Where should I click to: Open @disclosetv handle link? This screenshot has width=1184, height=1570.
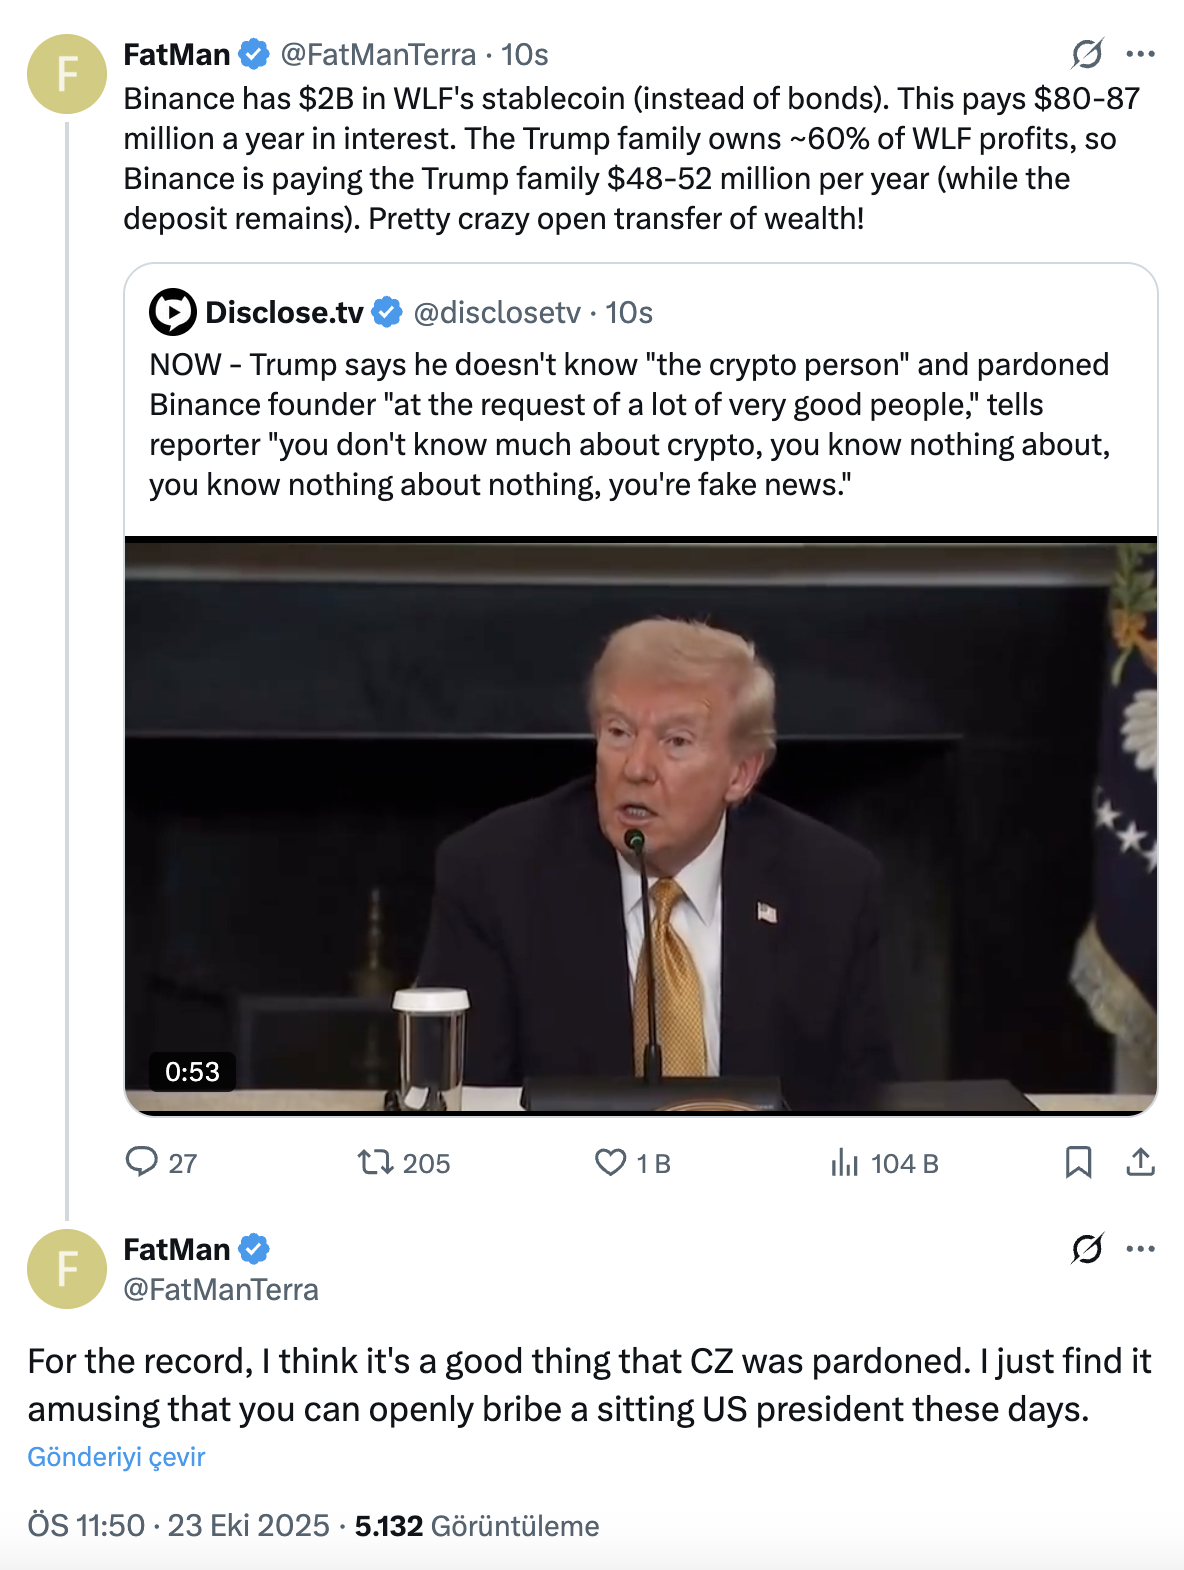(496, 312)
